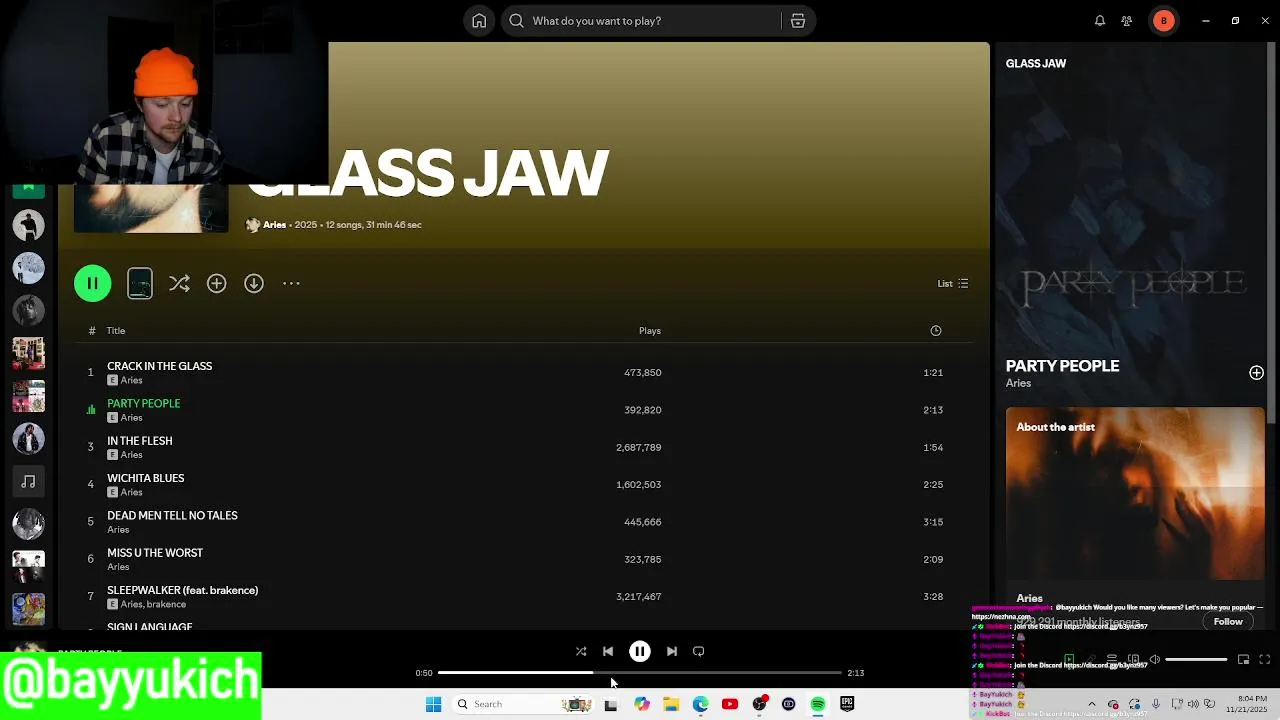The width and height of the screenshot is (1280, 720).
Task: Skip to previous track in player
Action: point(608,651)
